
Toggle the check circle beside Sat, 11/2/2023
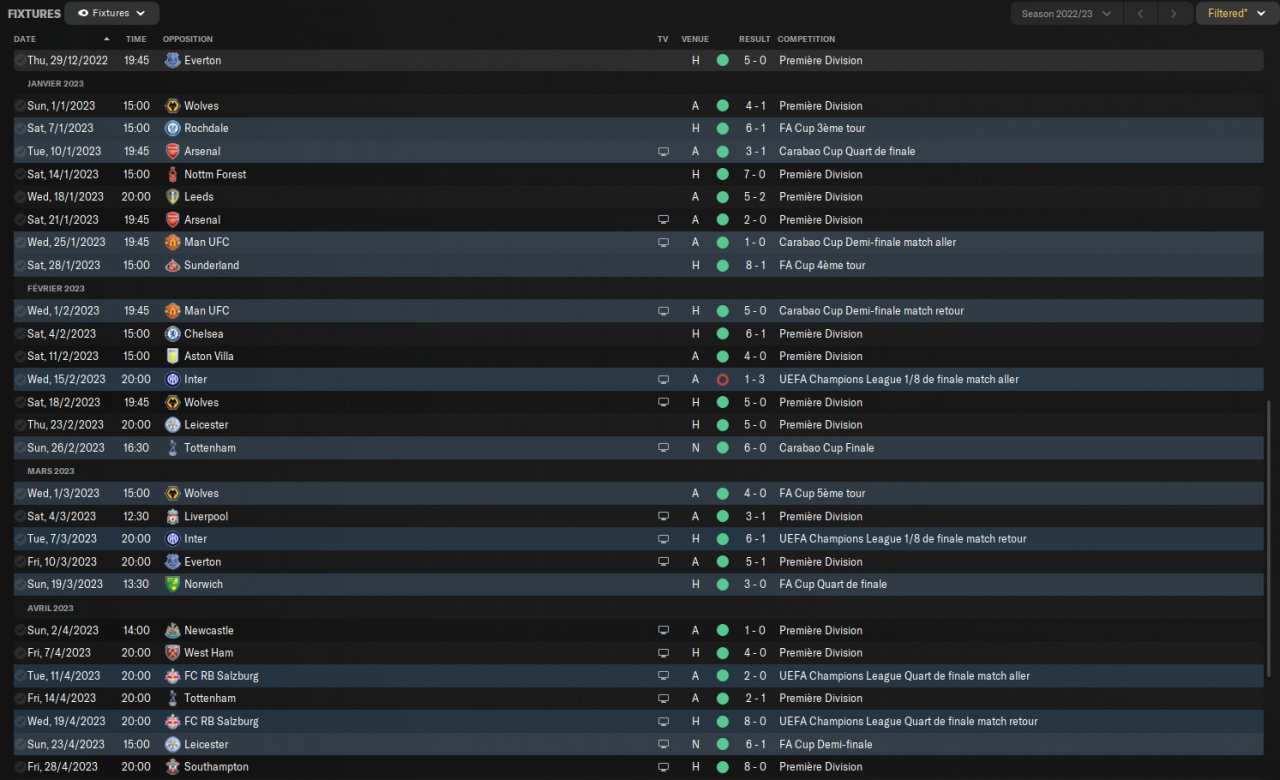click(x=20, y=356)
